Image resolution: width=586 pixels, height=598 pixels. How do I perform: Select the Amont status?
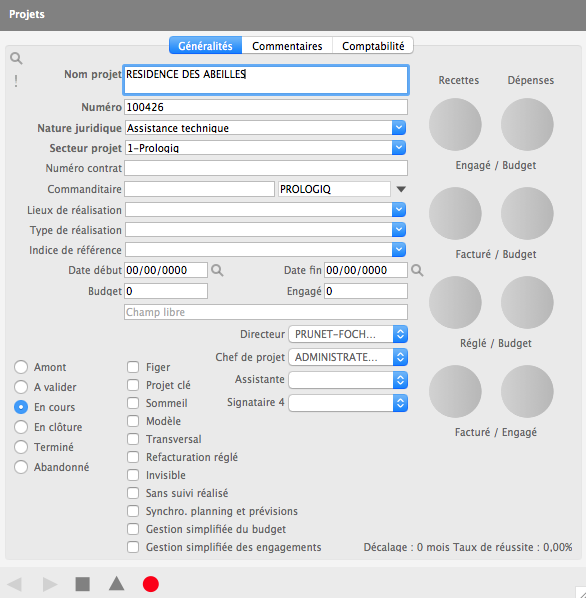[x=21, y=367]
